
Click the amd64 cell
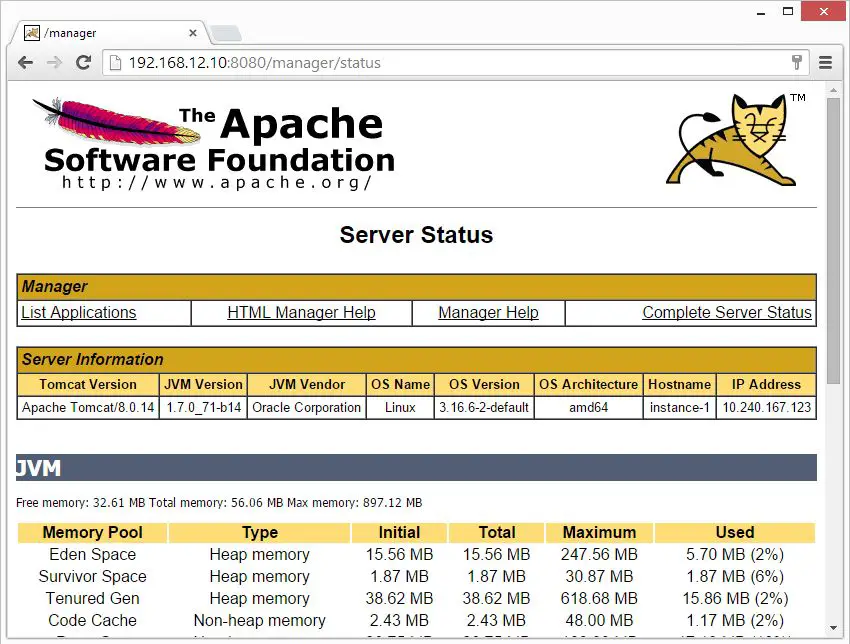tap(588, 408)
